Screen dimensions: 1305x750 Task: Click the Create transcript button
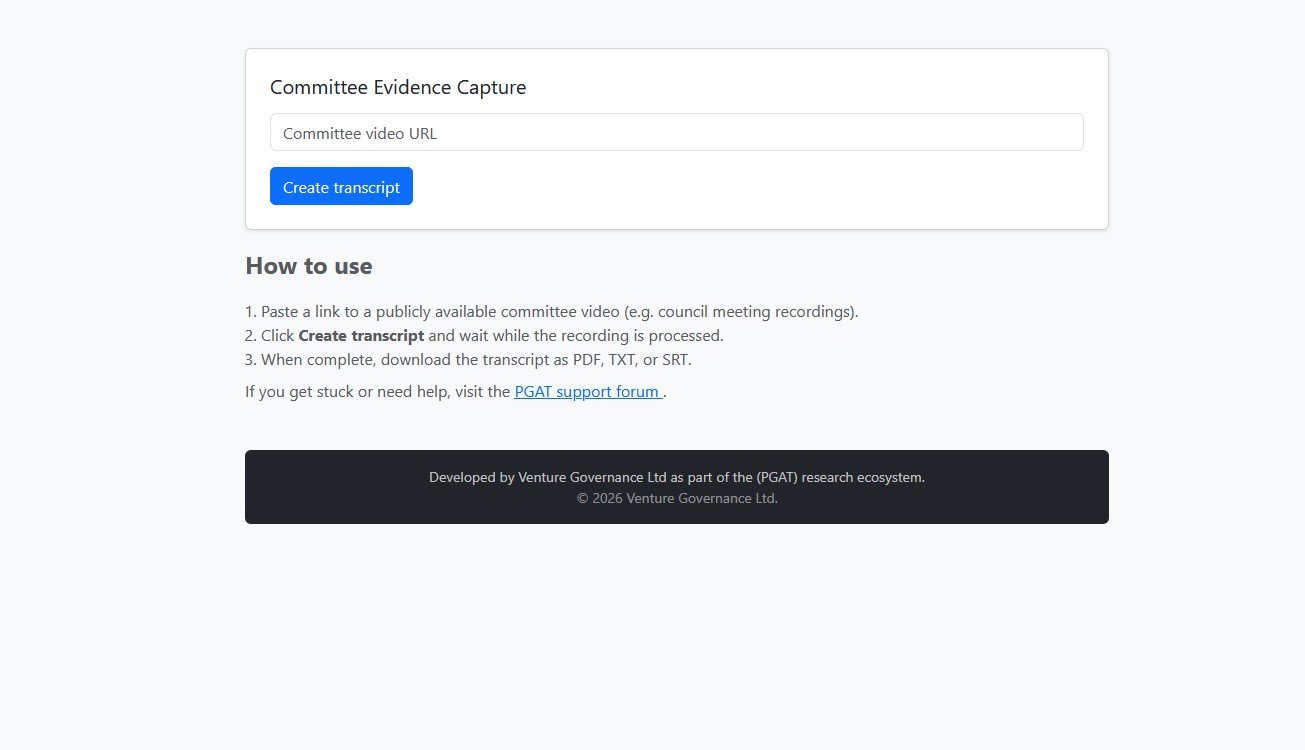(341, 187)
